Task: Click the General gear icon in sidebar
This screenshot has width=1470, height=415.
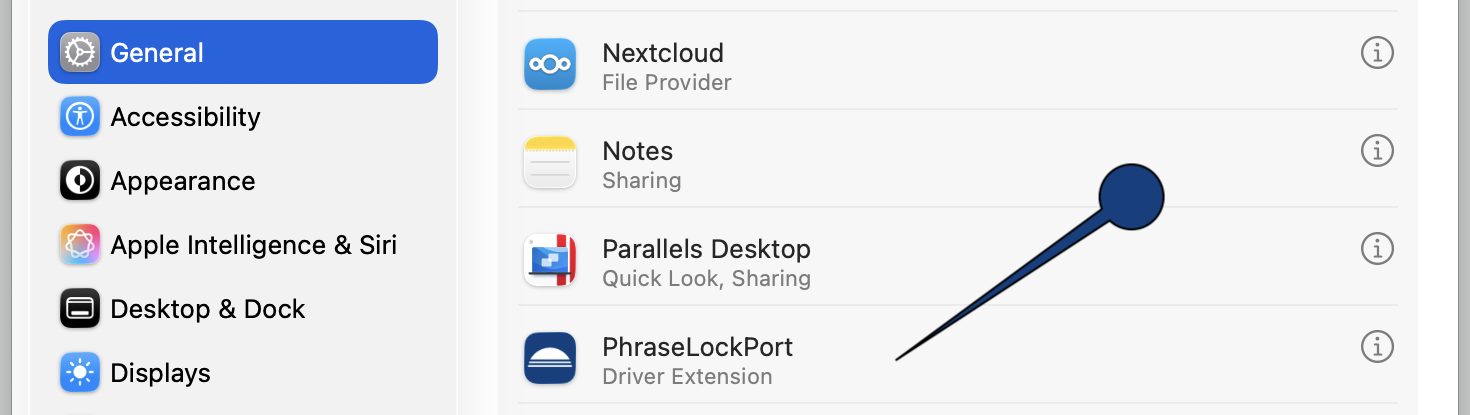Action: 80,52
